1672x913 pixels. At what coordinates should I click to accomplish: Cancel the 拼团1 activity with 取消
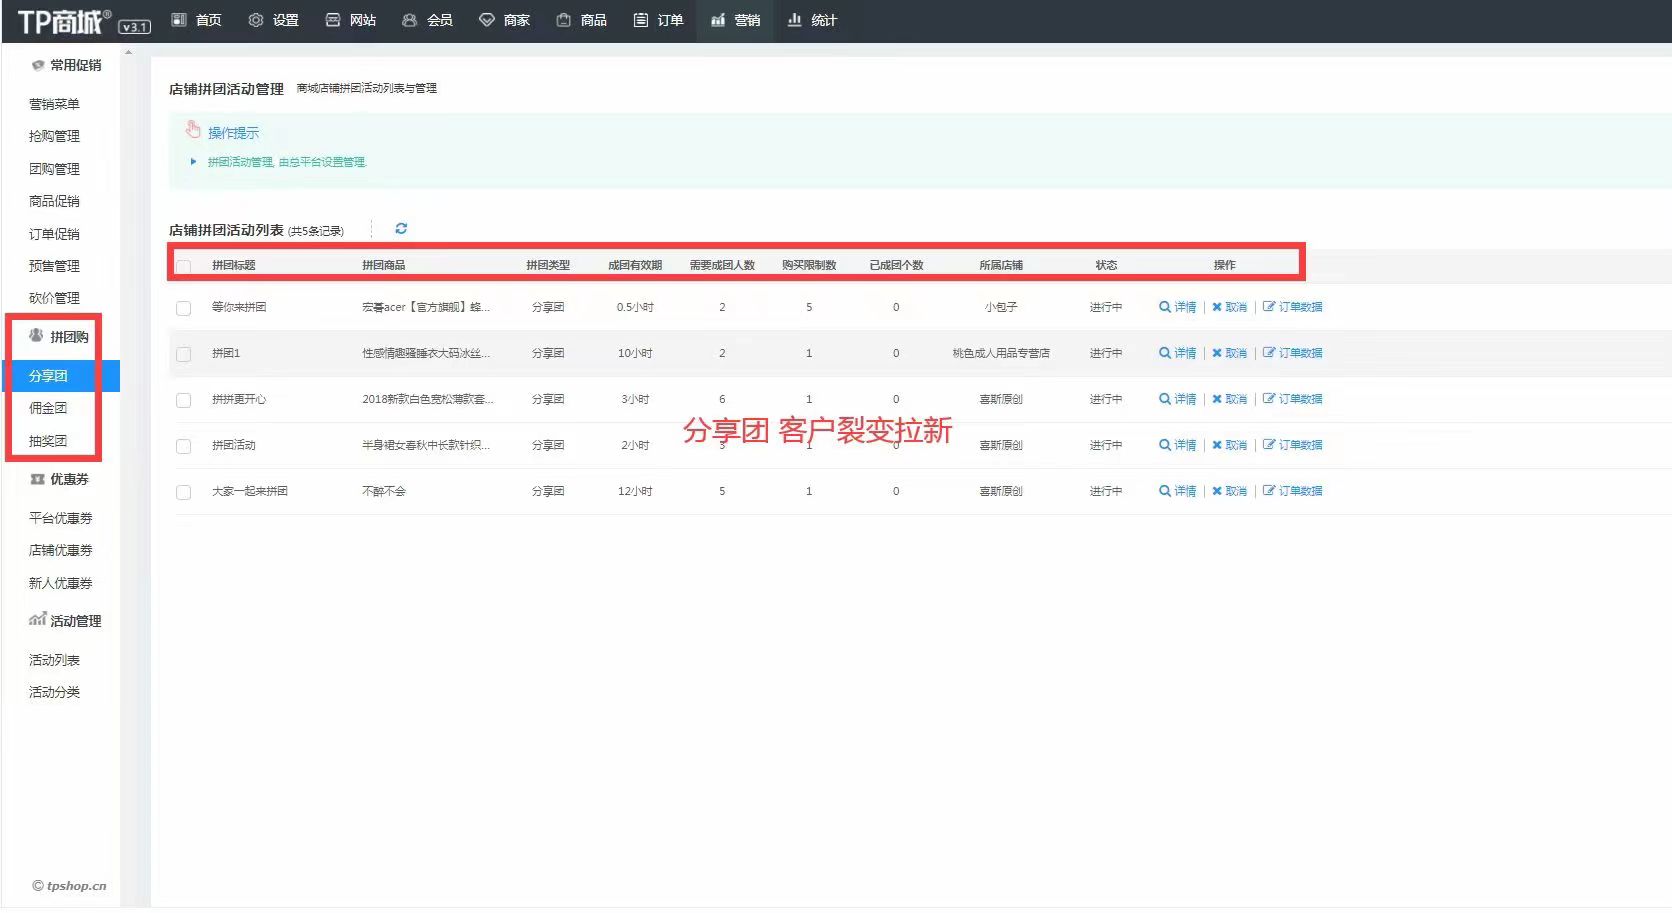pos(1229,353)
